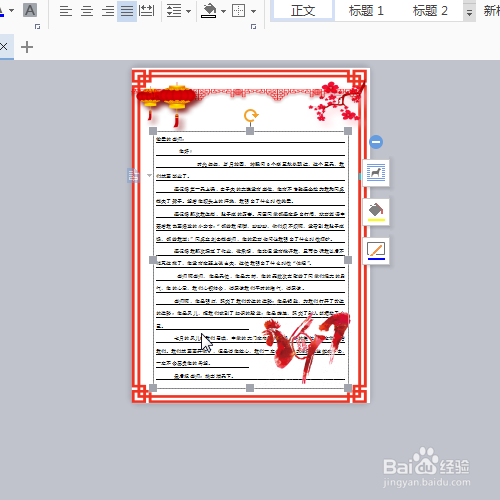Image resolution: width=500 pixels, height=500 pixels.
Task: Open the shape outline floating button
Action: [376, 251]
